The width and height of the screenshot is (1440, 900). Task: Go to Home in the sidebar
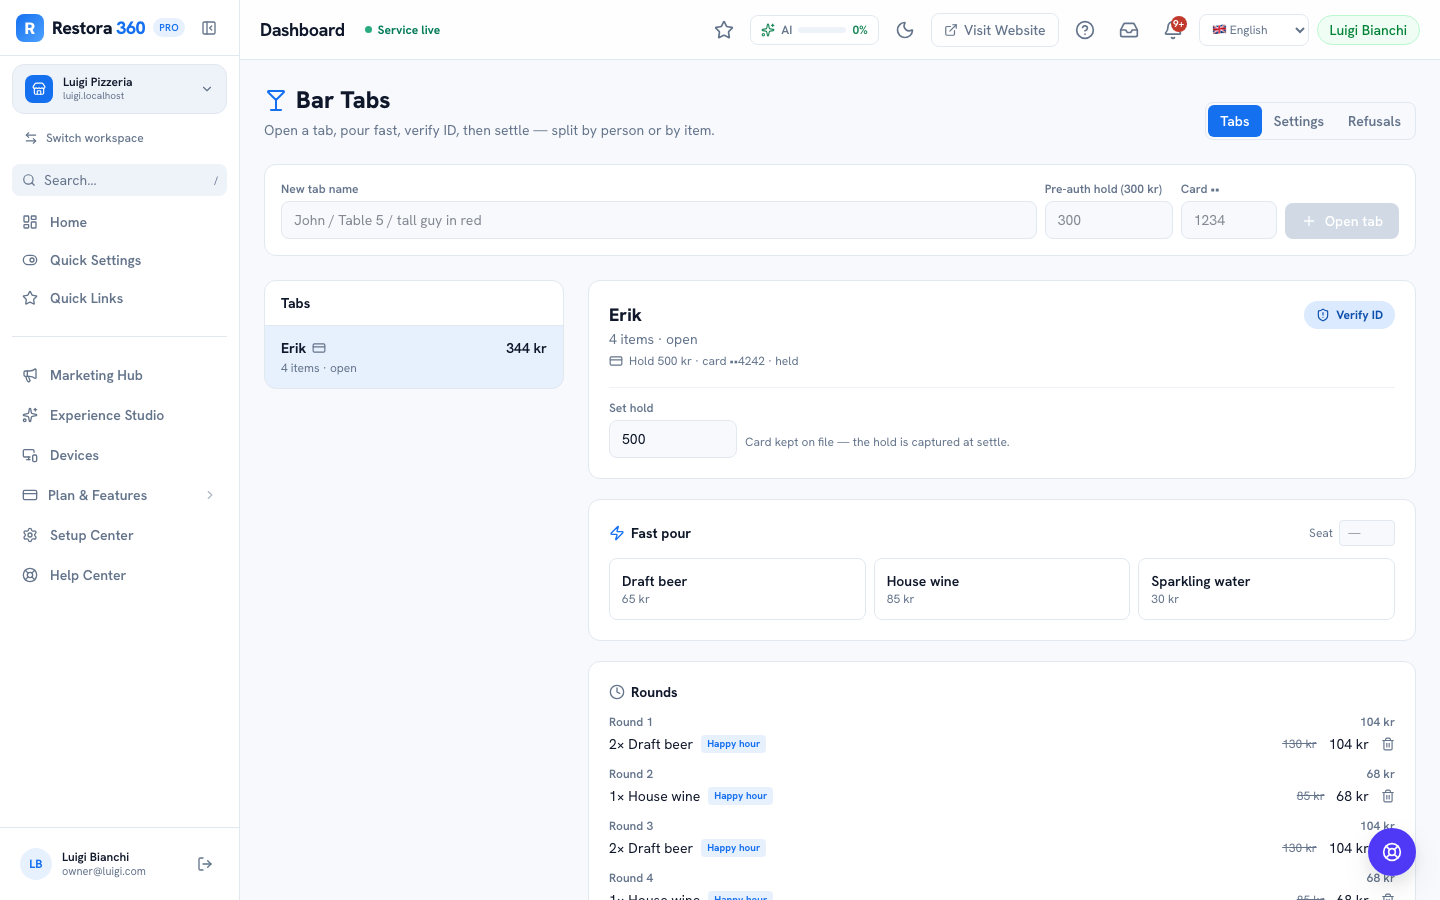click(x=119, y=222)
